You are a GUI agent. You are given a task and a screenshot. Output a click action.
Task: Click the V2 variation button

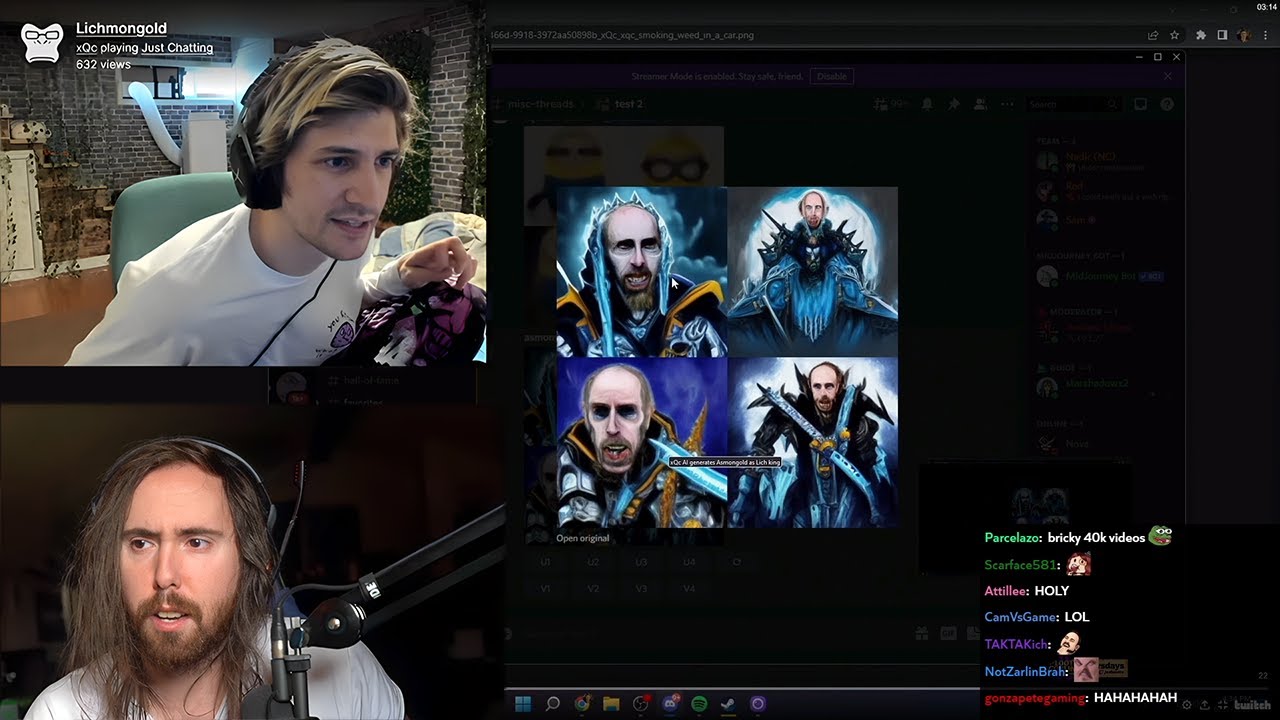(593, 589)
